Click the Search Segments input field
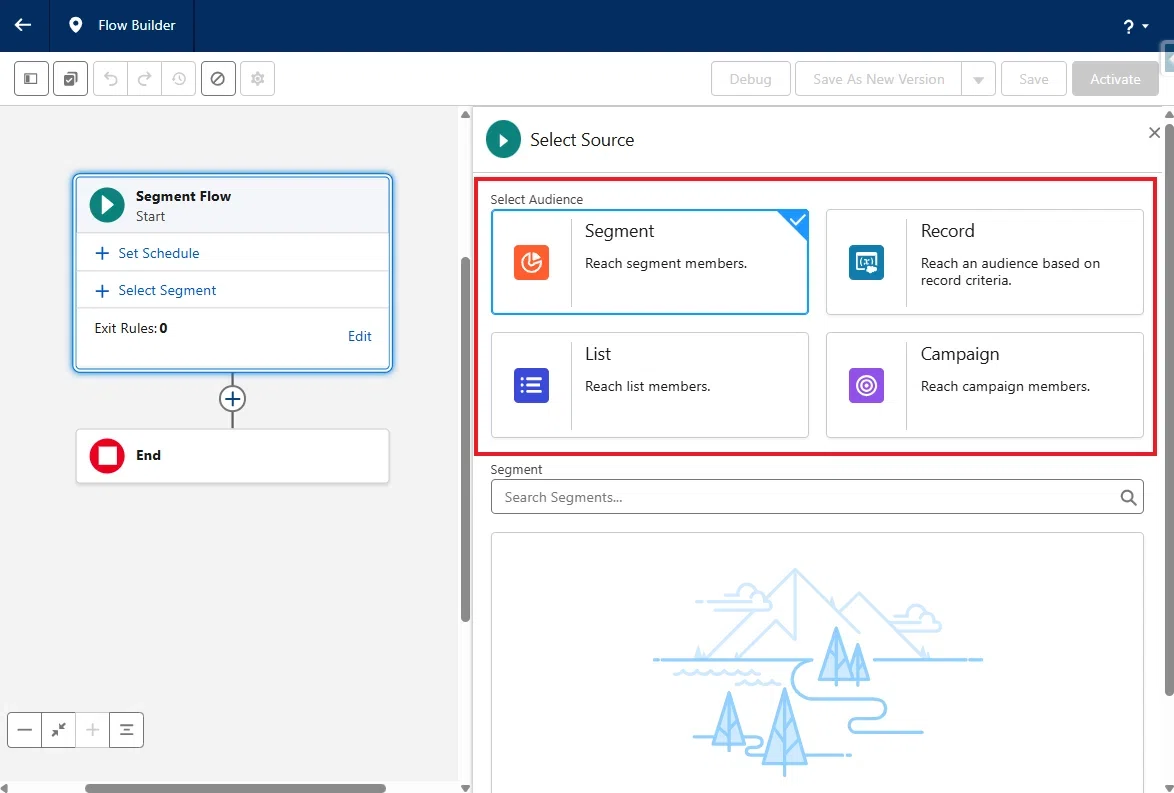The height and width of the screenshot is (793, 1174). point(817,497)
